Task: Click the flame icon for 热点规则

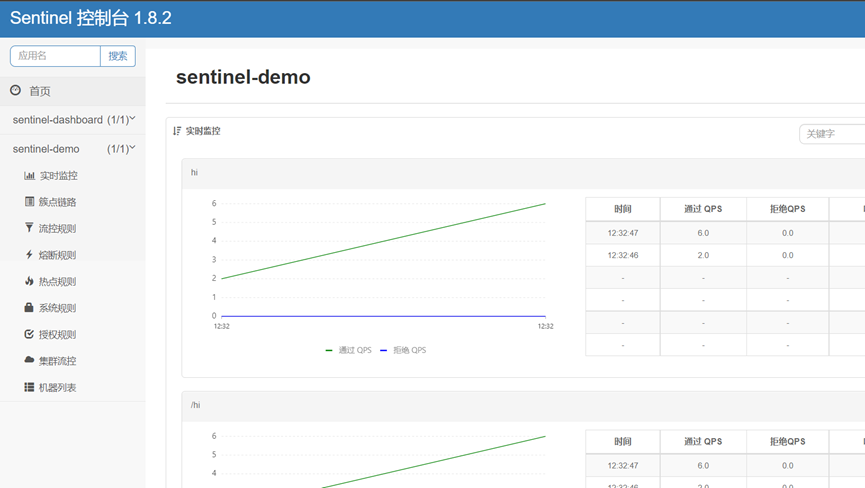Action: (29, 281)
